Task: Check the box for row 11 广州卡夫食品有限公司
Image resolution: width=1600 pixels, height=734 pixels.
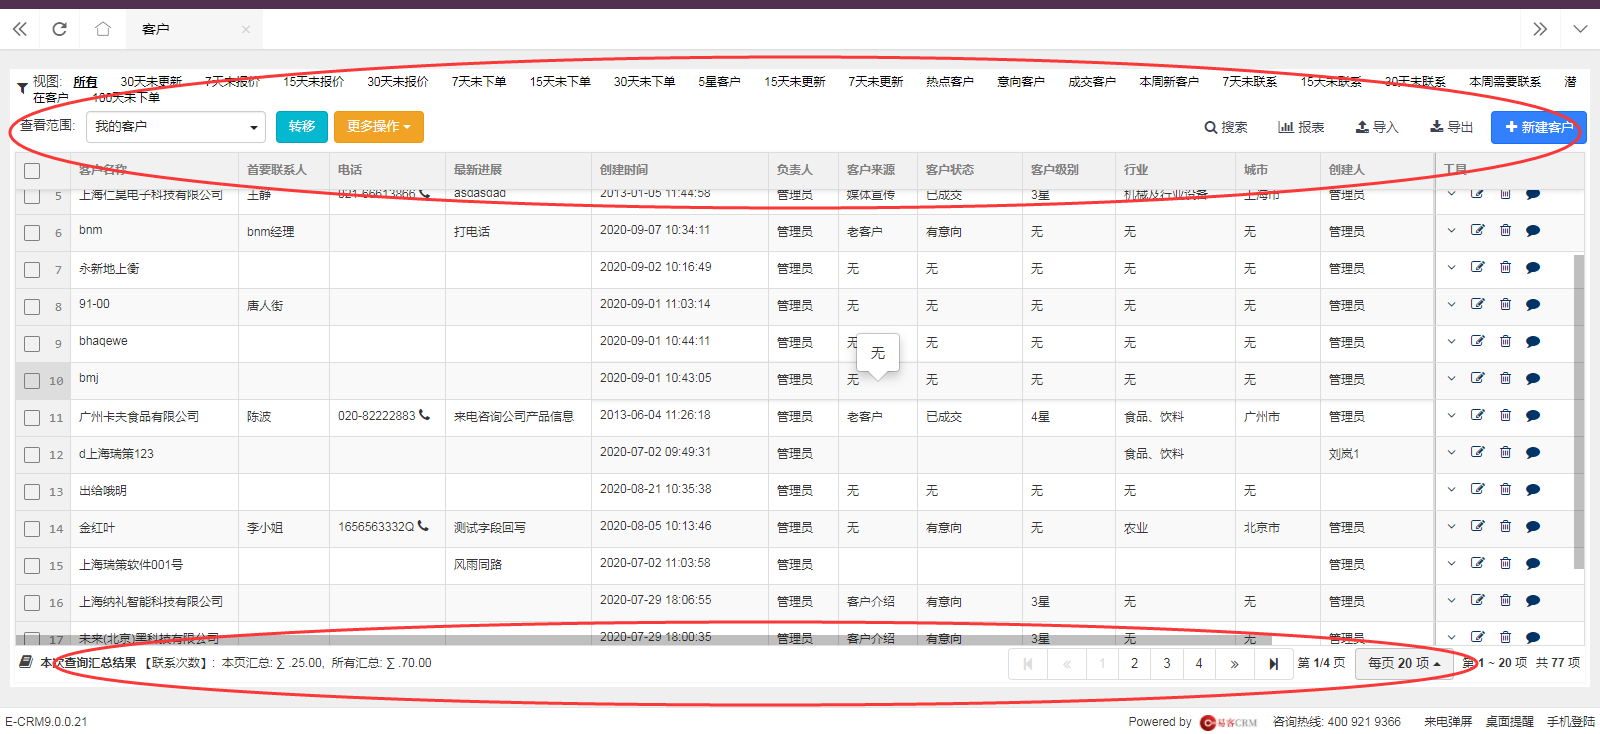Action: point(32,418)
